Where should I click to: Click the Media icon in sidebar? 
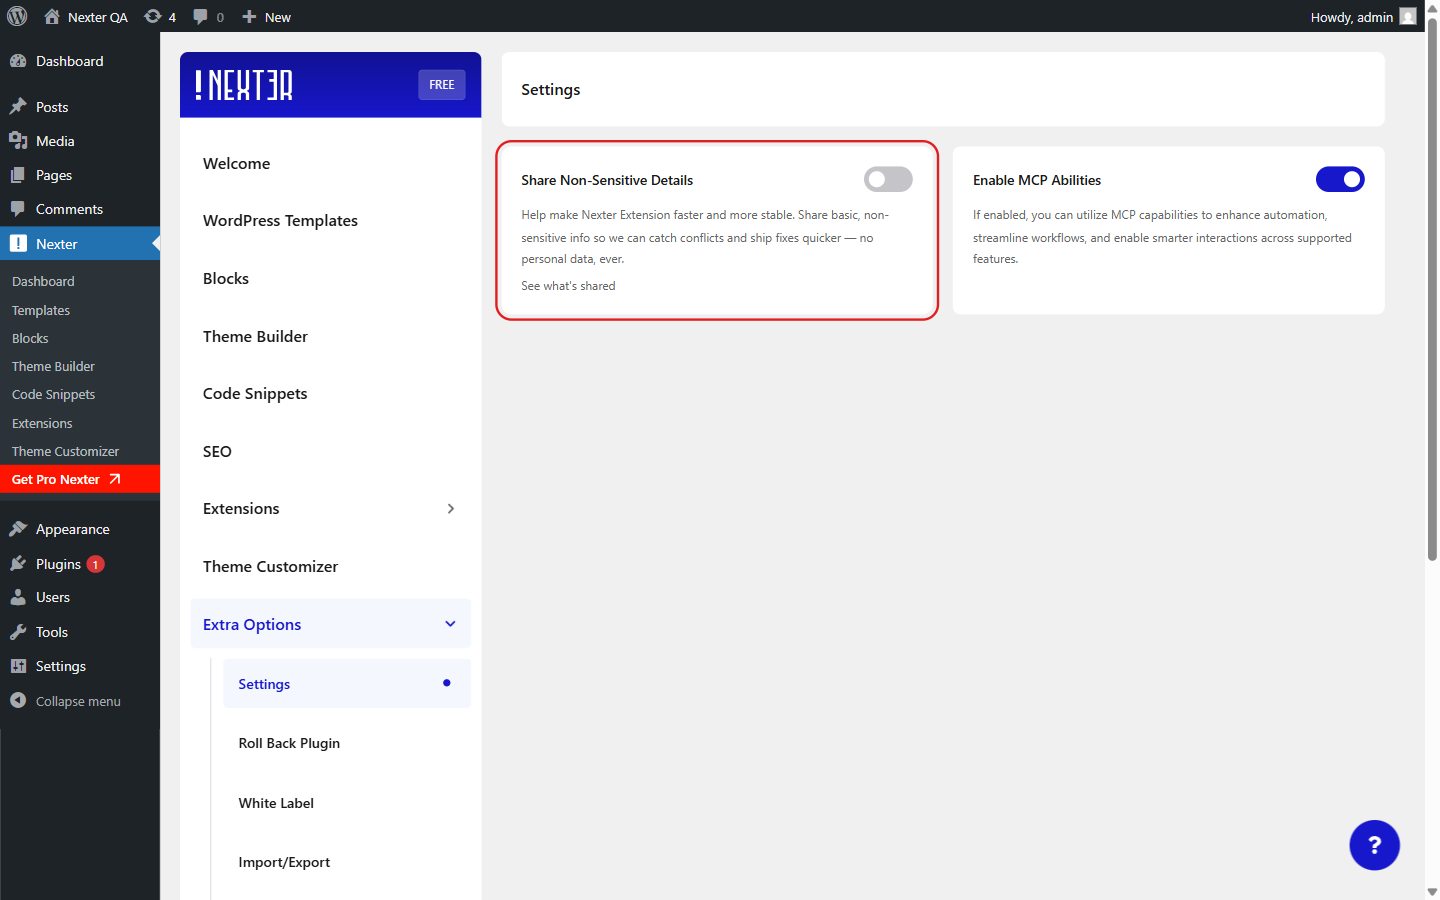(18, 141)
